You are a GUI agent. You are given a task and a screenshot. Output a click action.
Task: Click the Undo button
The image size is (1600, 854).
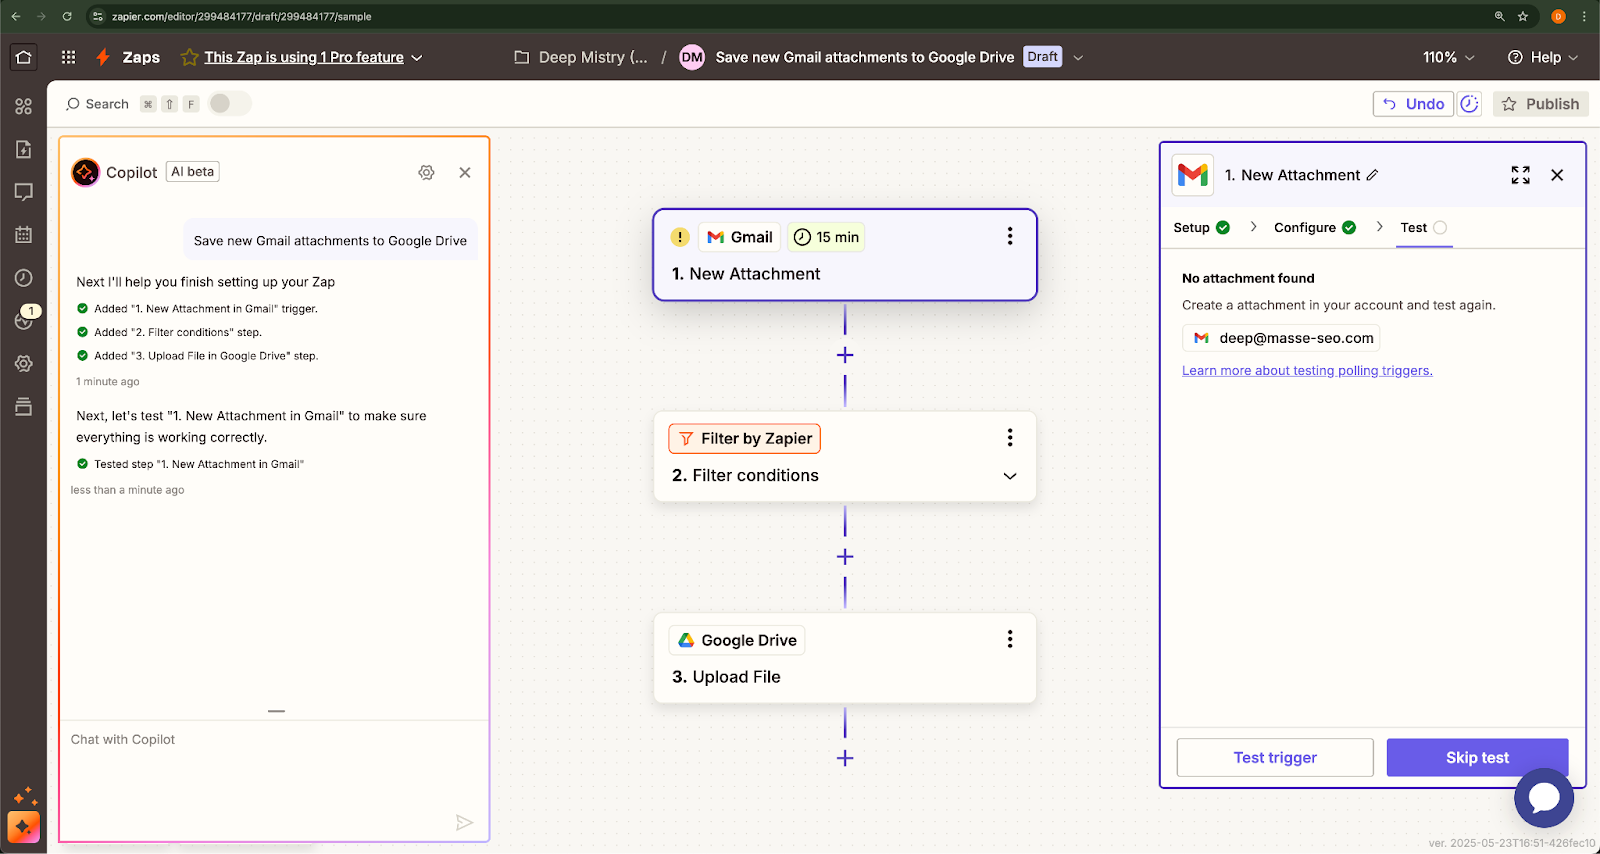[x=1413, y=104]
